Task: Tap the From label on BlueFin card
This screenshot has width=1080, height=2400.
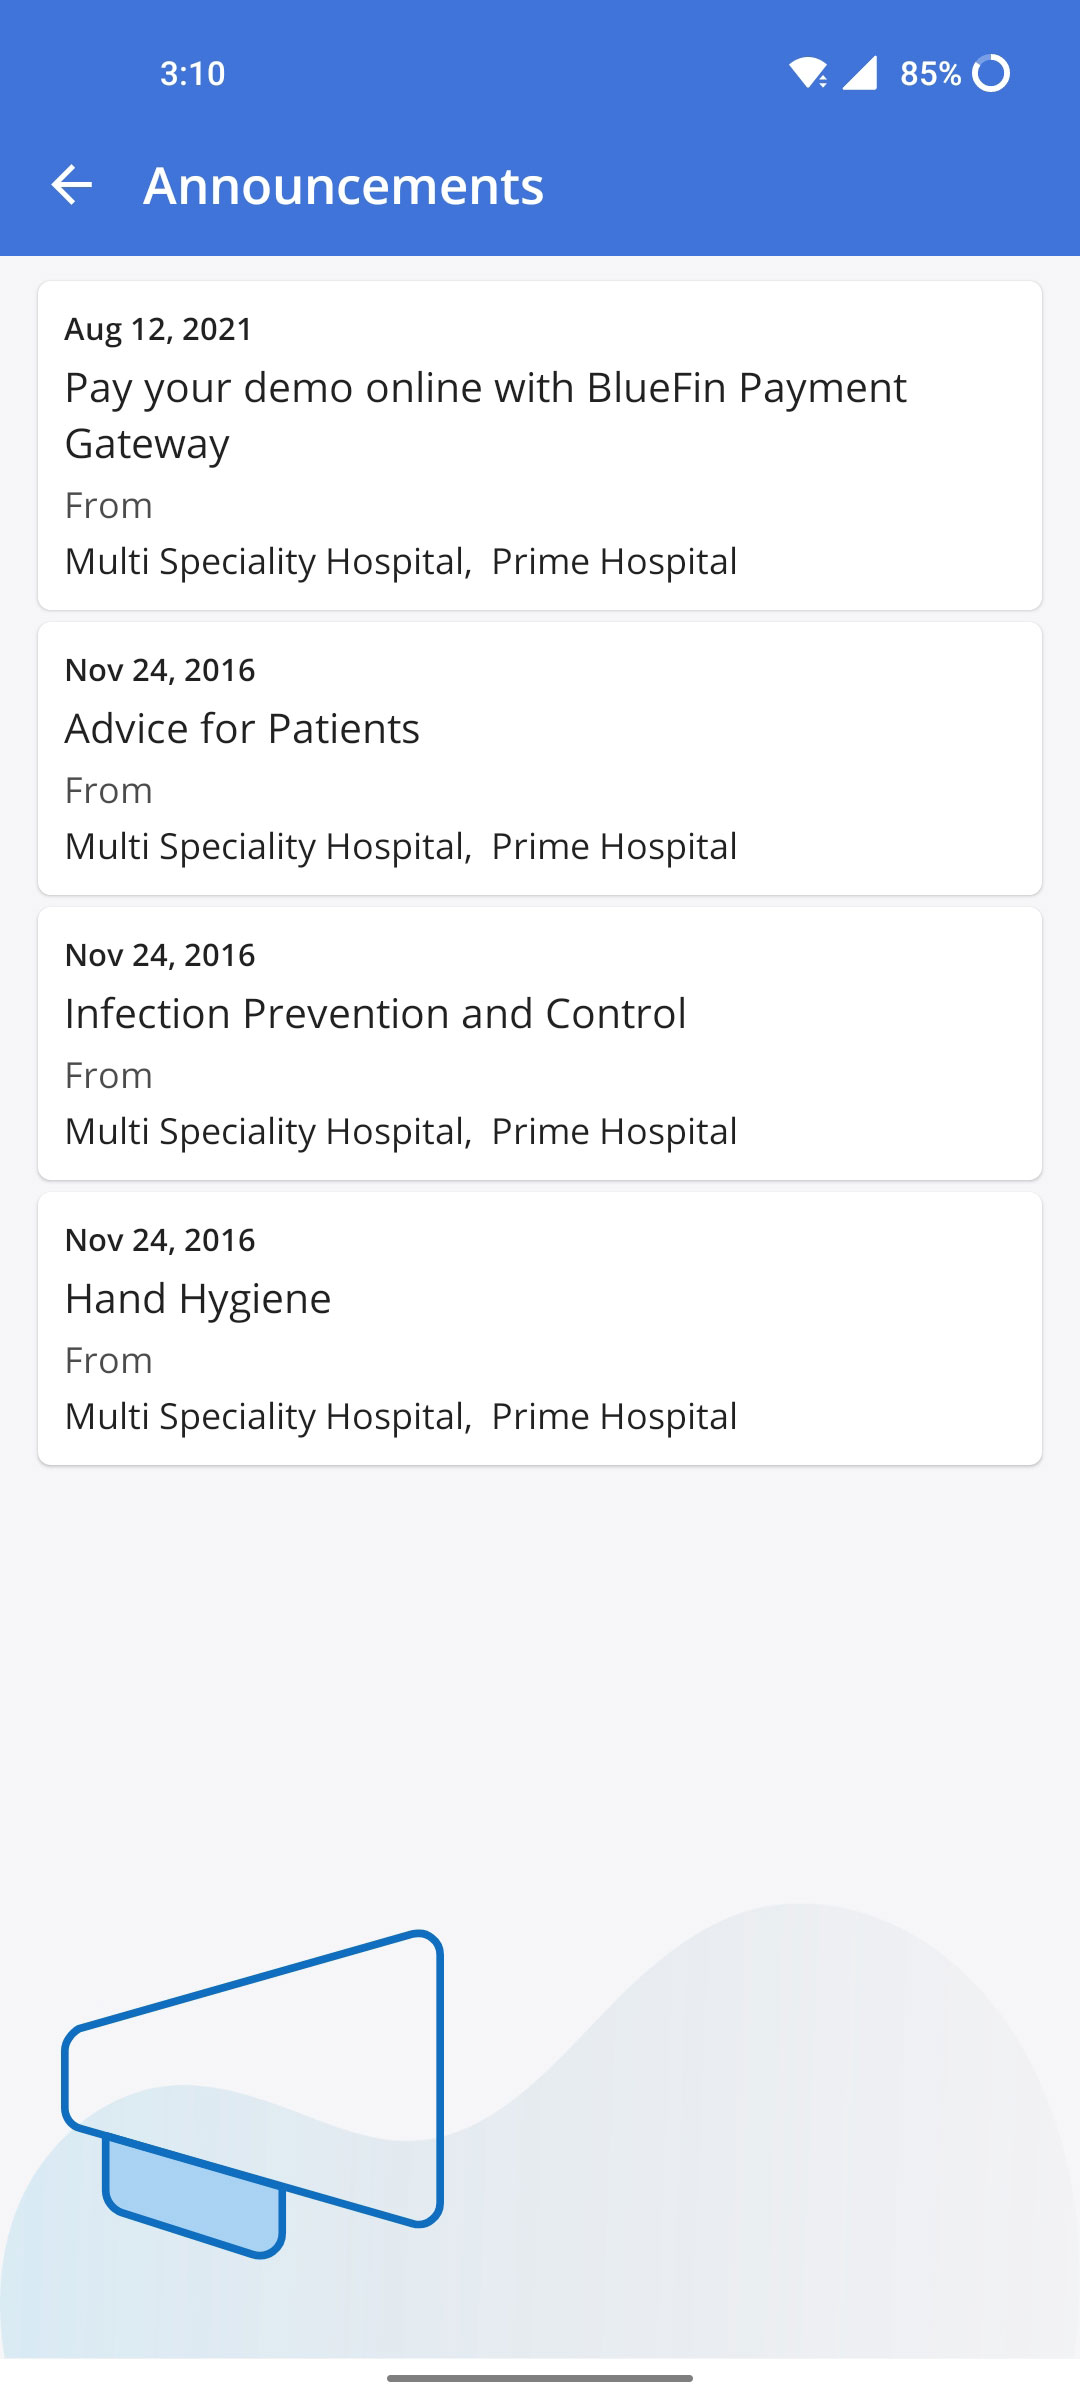Action: [108, 506]
